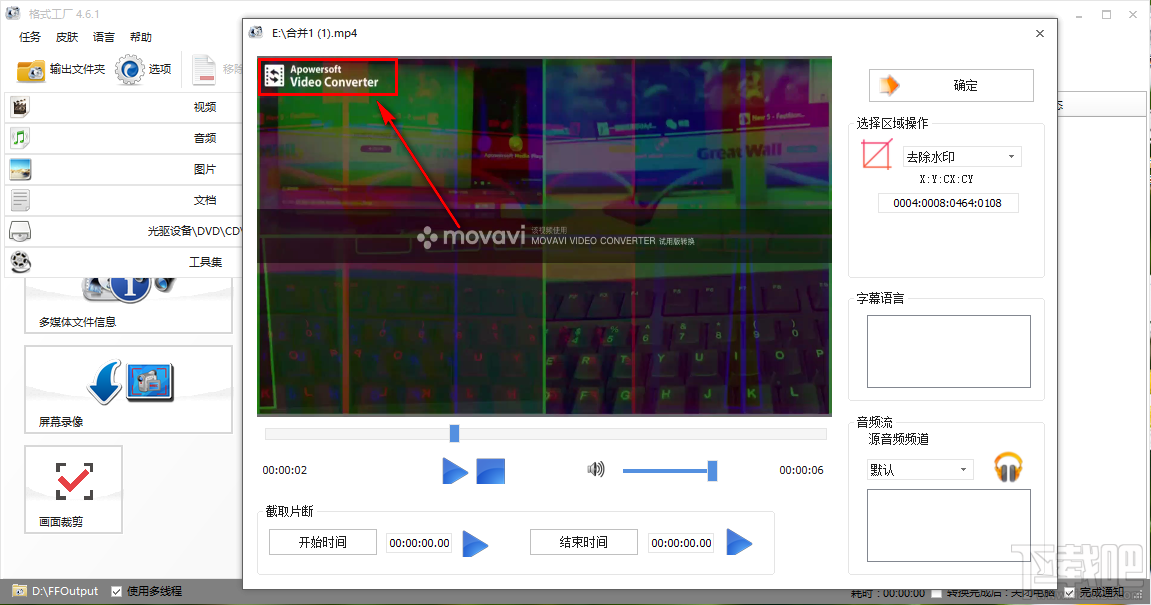This screenshot has height=605, width=1151.
Task: Play from the start time marker
Action: point(475,544)
